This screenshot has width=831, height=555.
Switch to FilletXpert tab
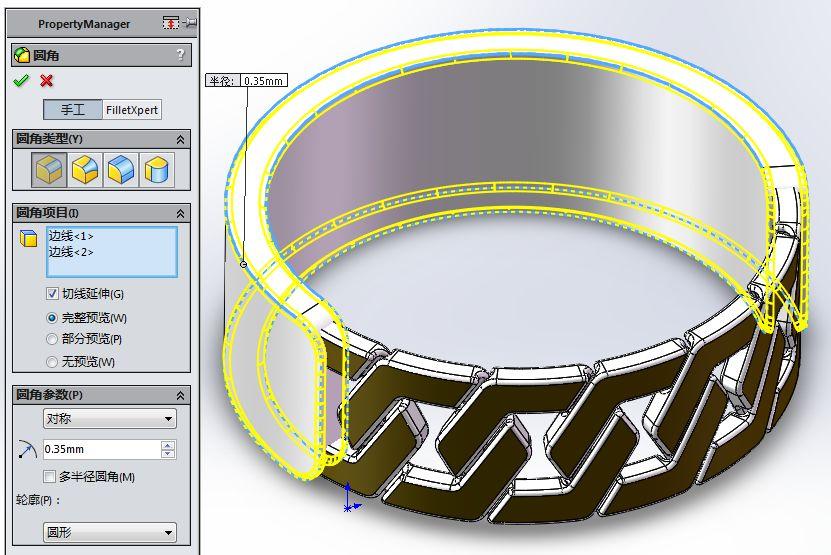click(x=132, y=110)
